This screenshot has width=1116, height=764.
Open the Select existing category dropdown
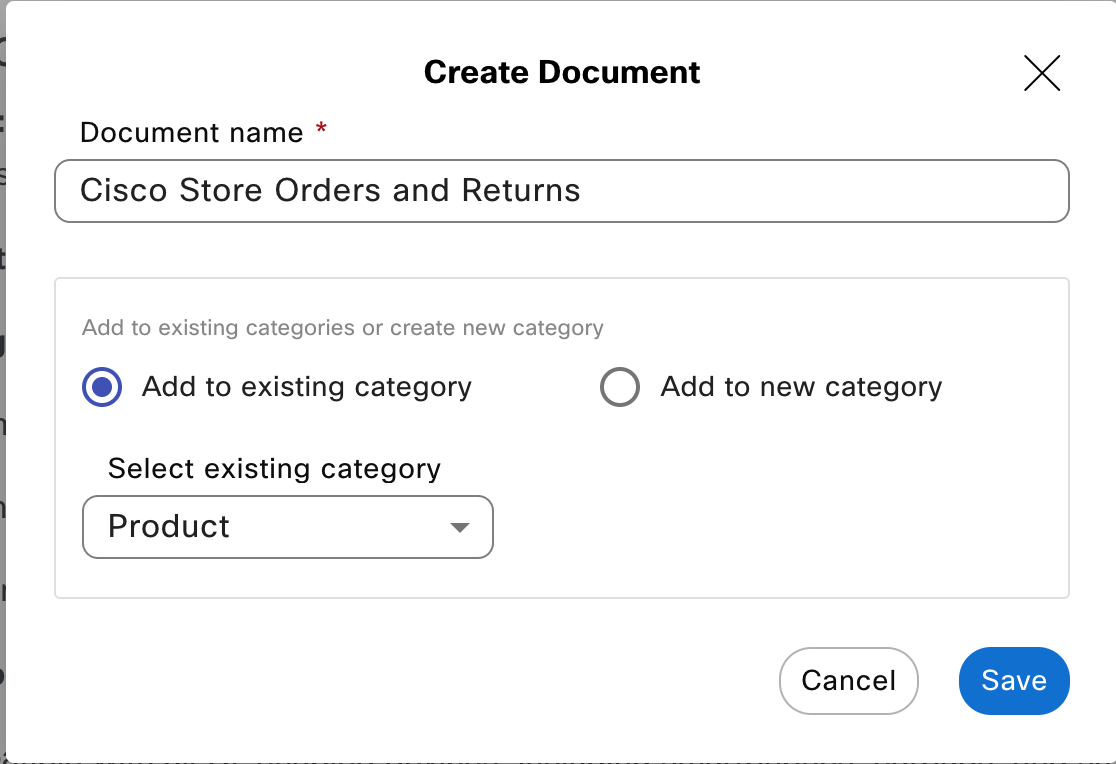point(287,527)
